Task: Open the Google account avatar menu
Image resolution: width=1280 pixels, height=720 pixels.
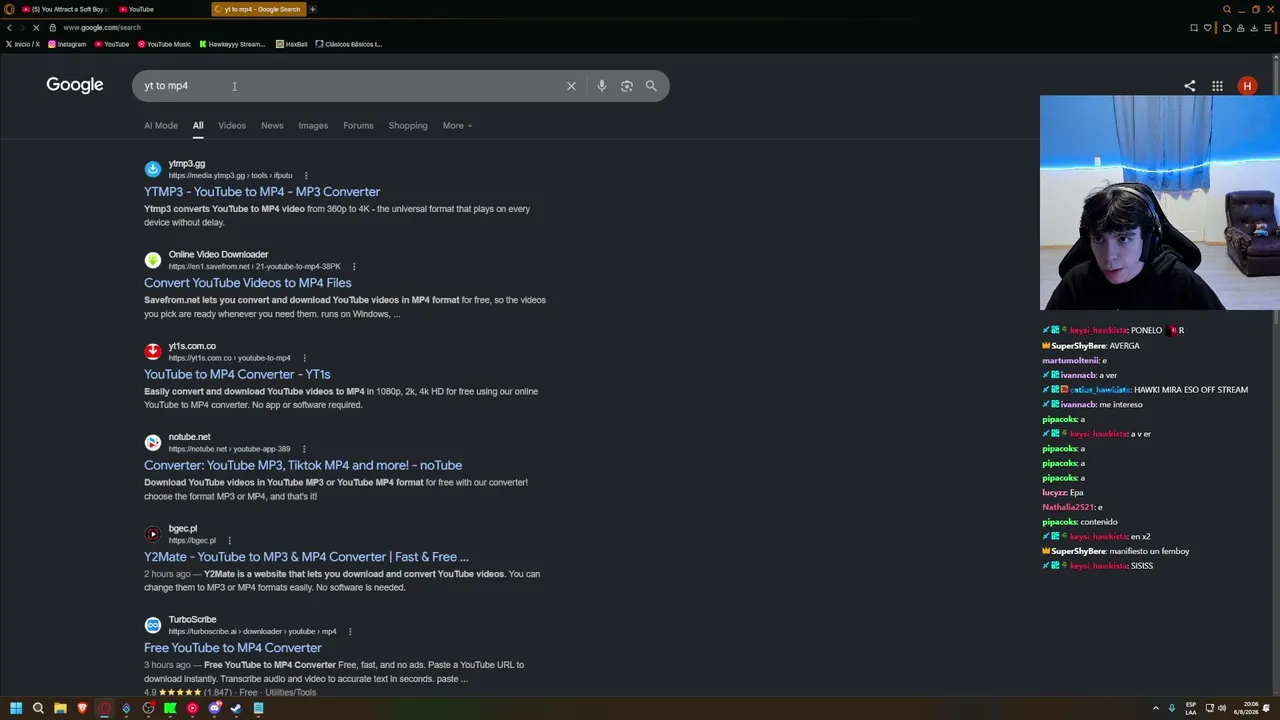Action: (x=1247, y=86)
